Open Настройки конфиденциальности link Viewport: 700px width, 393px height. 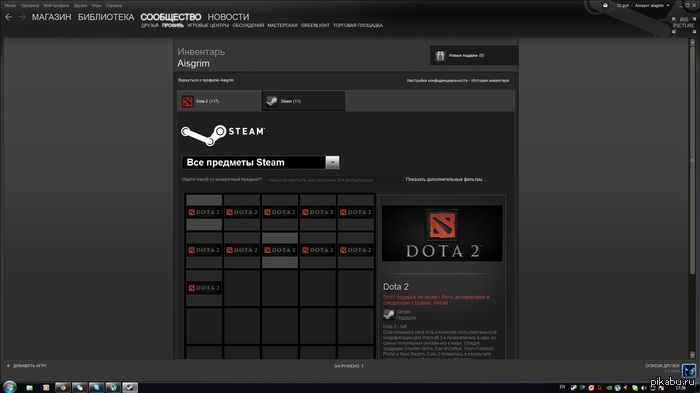click(437, 81)
